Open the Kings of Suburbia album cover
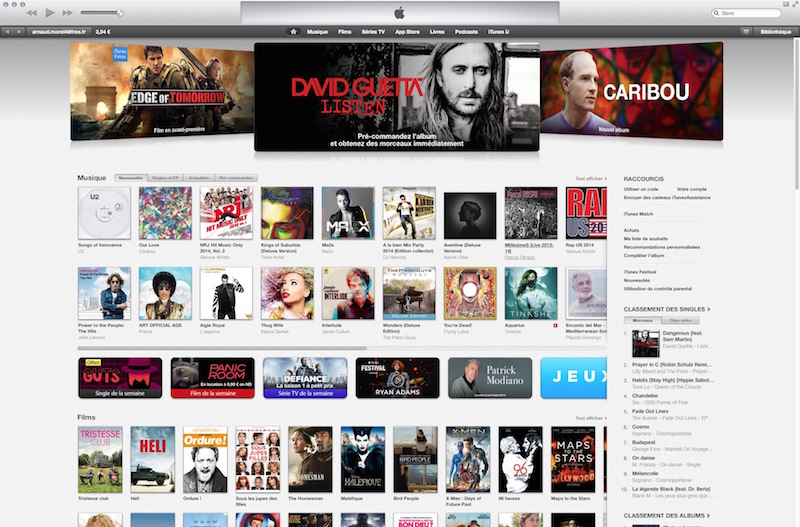800x527 pixels. coord(287,213)
